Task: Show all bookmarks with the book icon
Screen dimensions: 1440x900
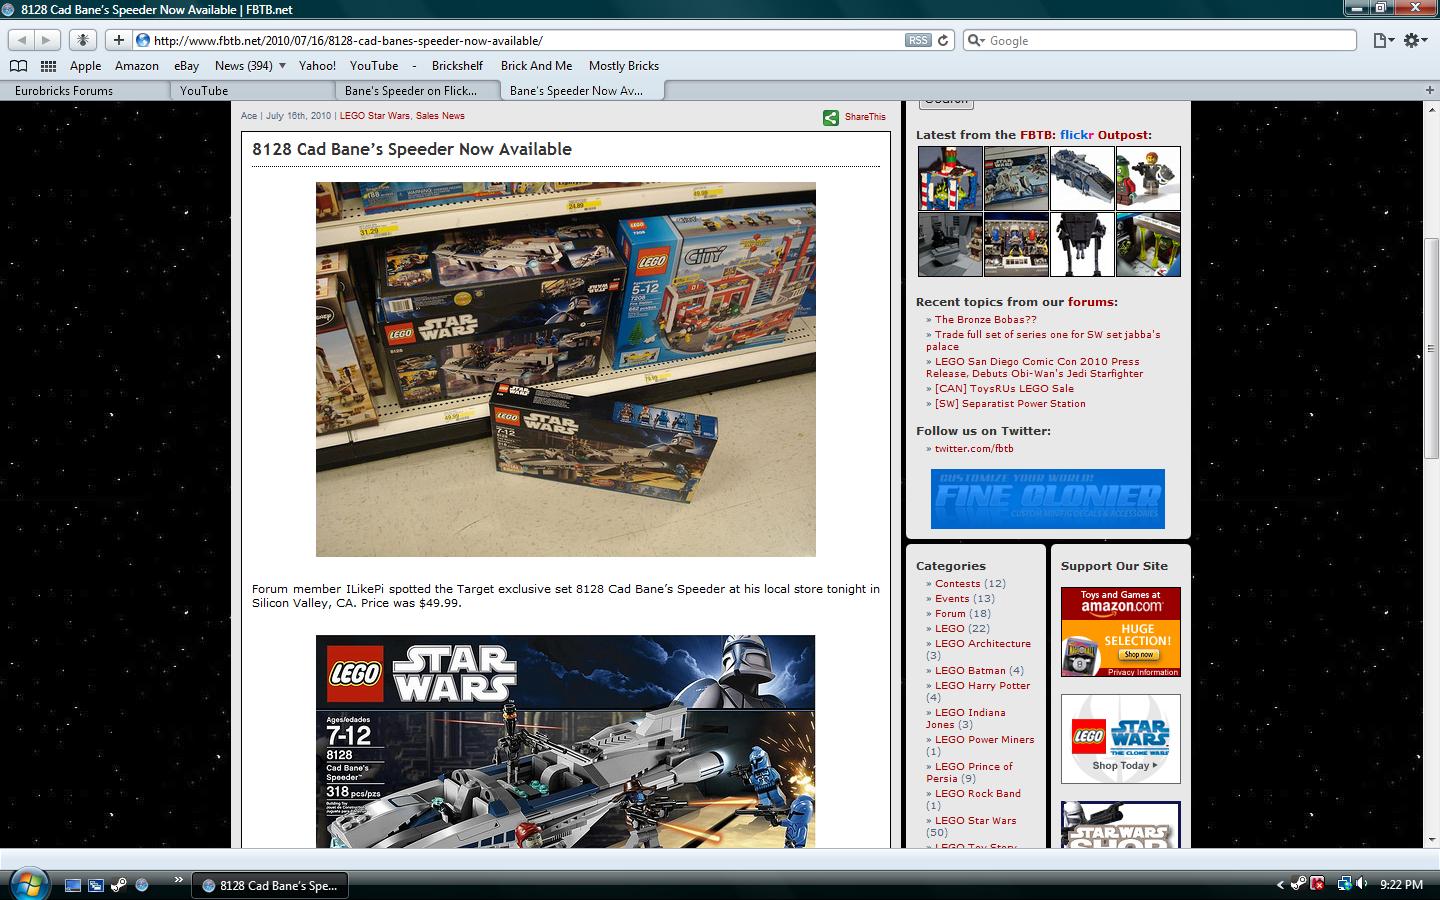Action: pyautogui.click(x=18, y=66)
